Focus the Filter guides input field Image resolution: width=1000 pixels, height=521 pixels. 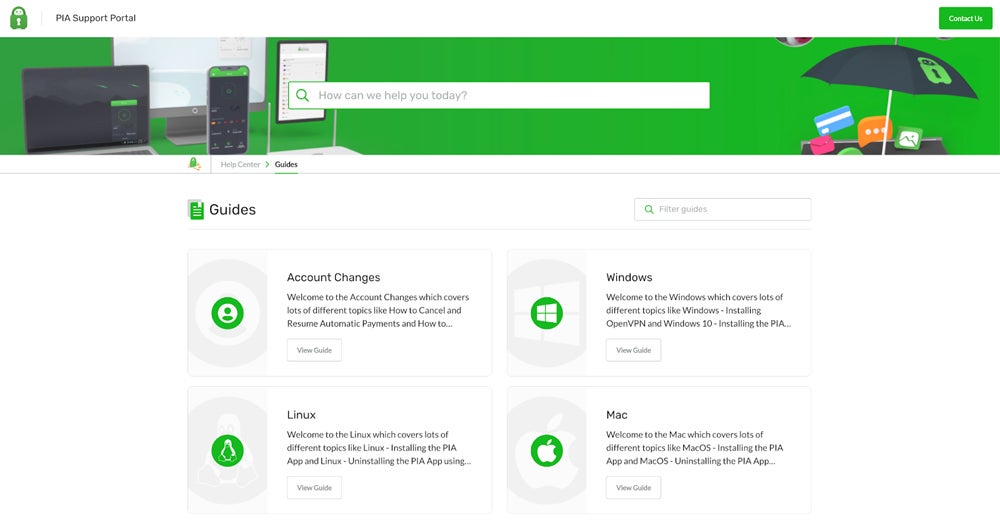[x=723, y=209]
